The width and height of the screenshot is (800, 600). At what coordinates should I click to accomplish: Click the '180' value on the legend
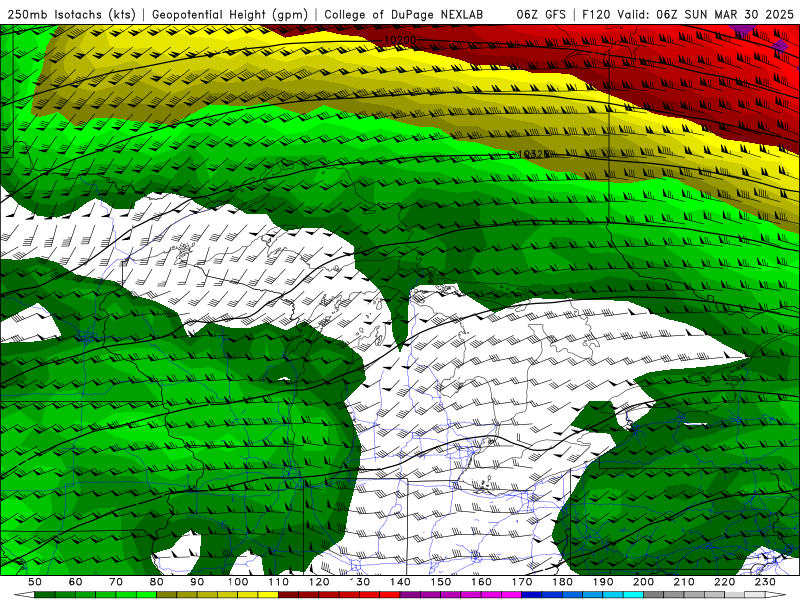pos(562,582)
